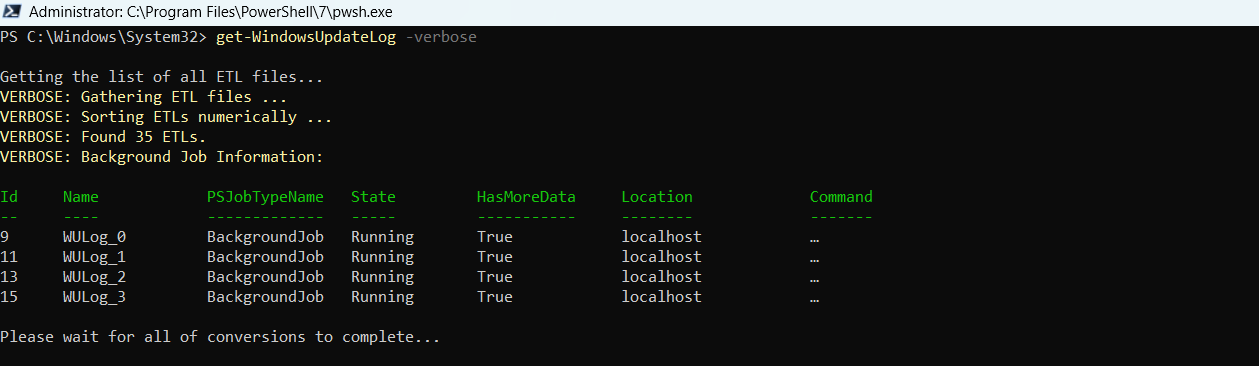Click the Name column header
Screen dimensions: 1259x366
click(x=81, y=197)
